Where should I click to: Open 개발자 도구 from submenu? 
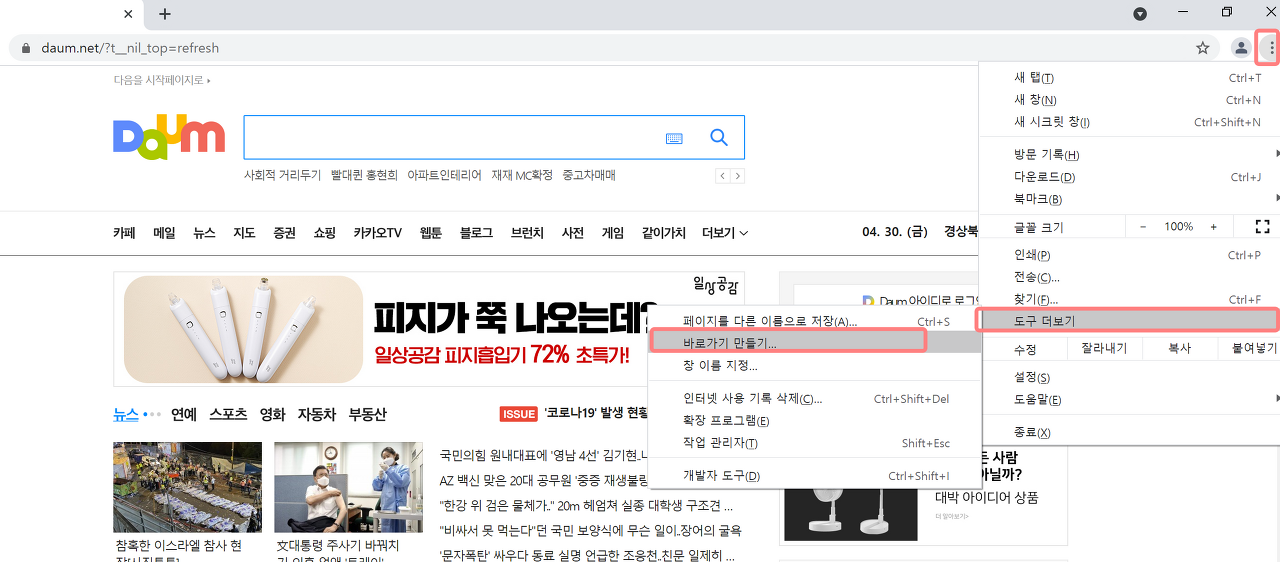click(x=815, y=476)
